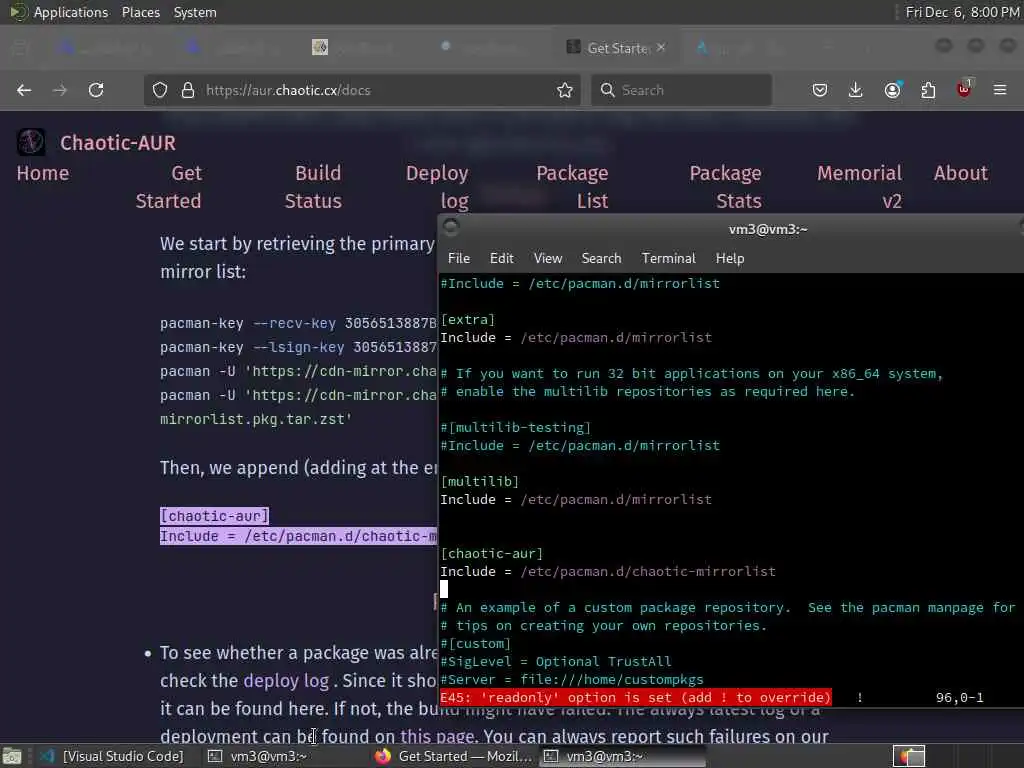Image resolution: width=1024 pixels, height=768 pixels.
Task: Open the Firefox account icon
Action: (893, 90)
